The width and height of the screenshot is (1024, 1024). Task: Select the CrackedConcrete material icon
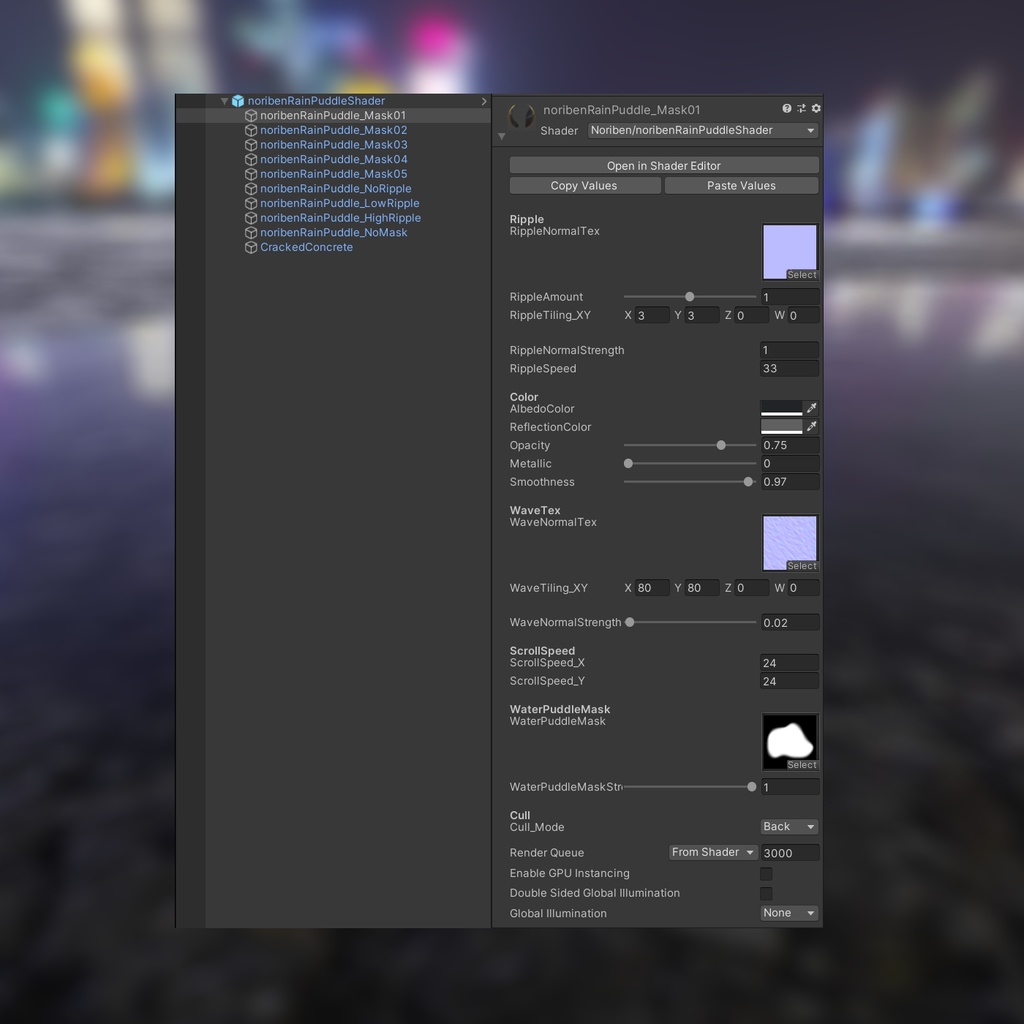251,248
